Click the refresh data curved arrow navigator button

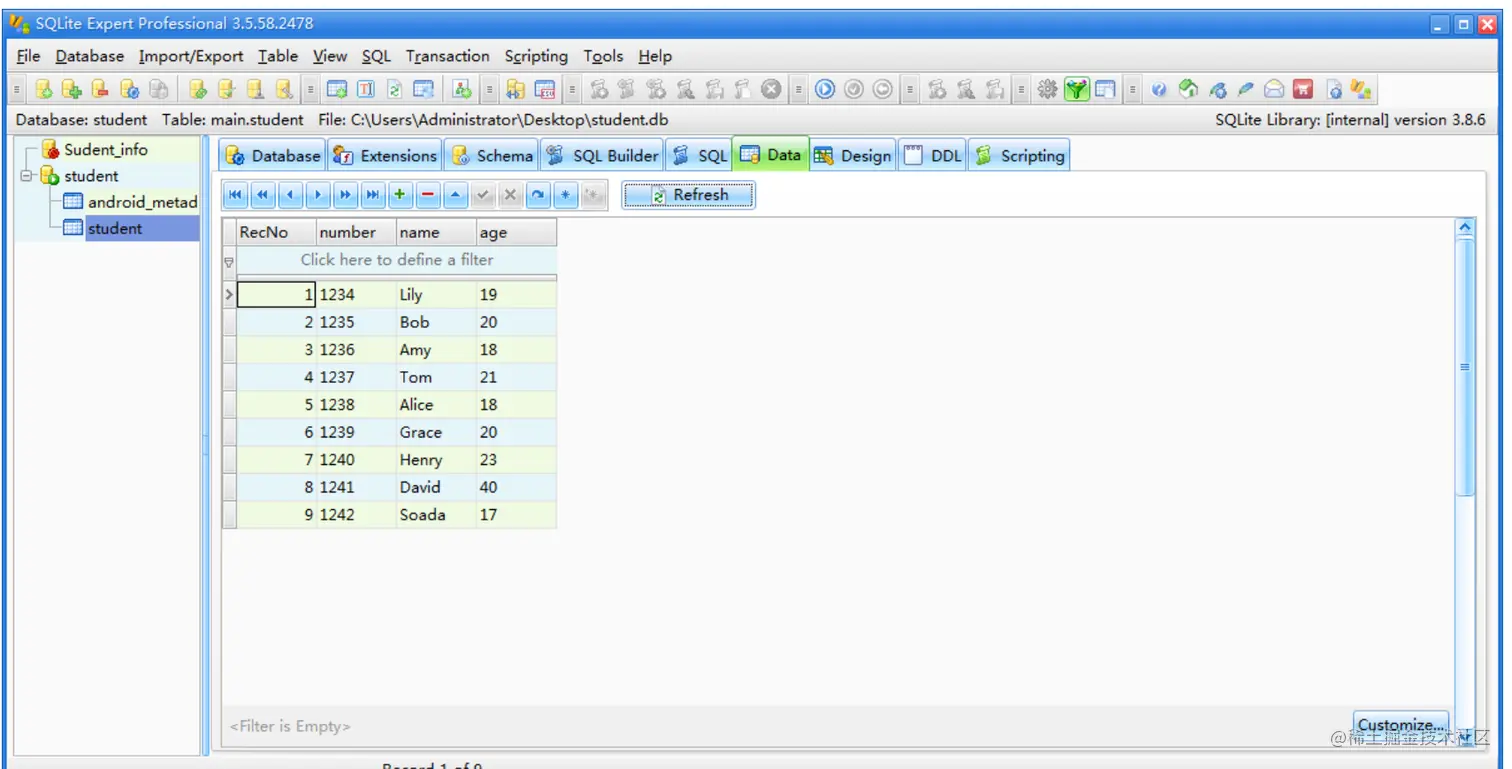(x=538, y=195)
